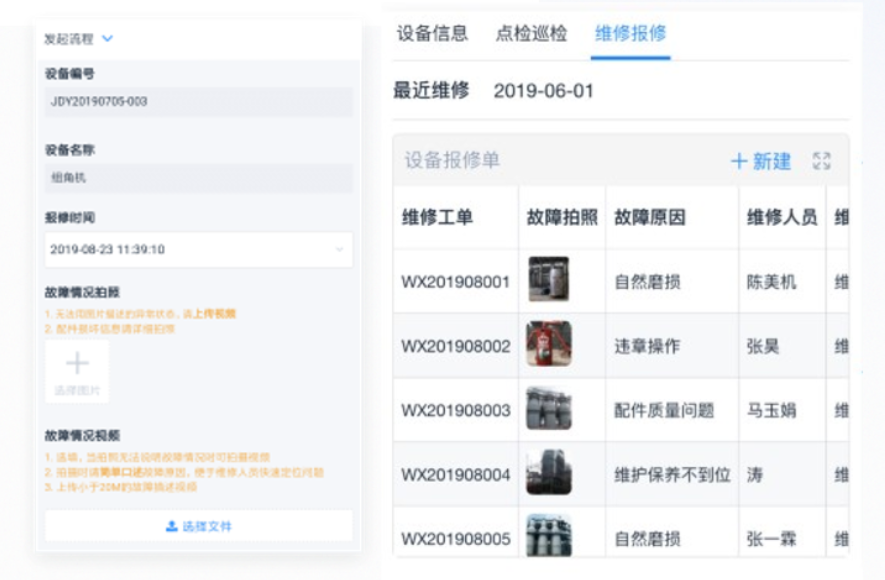Click the repair person 马玉娟
This screenshot has width=885, height=580.
pyautogui.click(x=771, y=411)
